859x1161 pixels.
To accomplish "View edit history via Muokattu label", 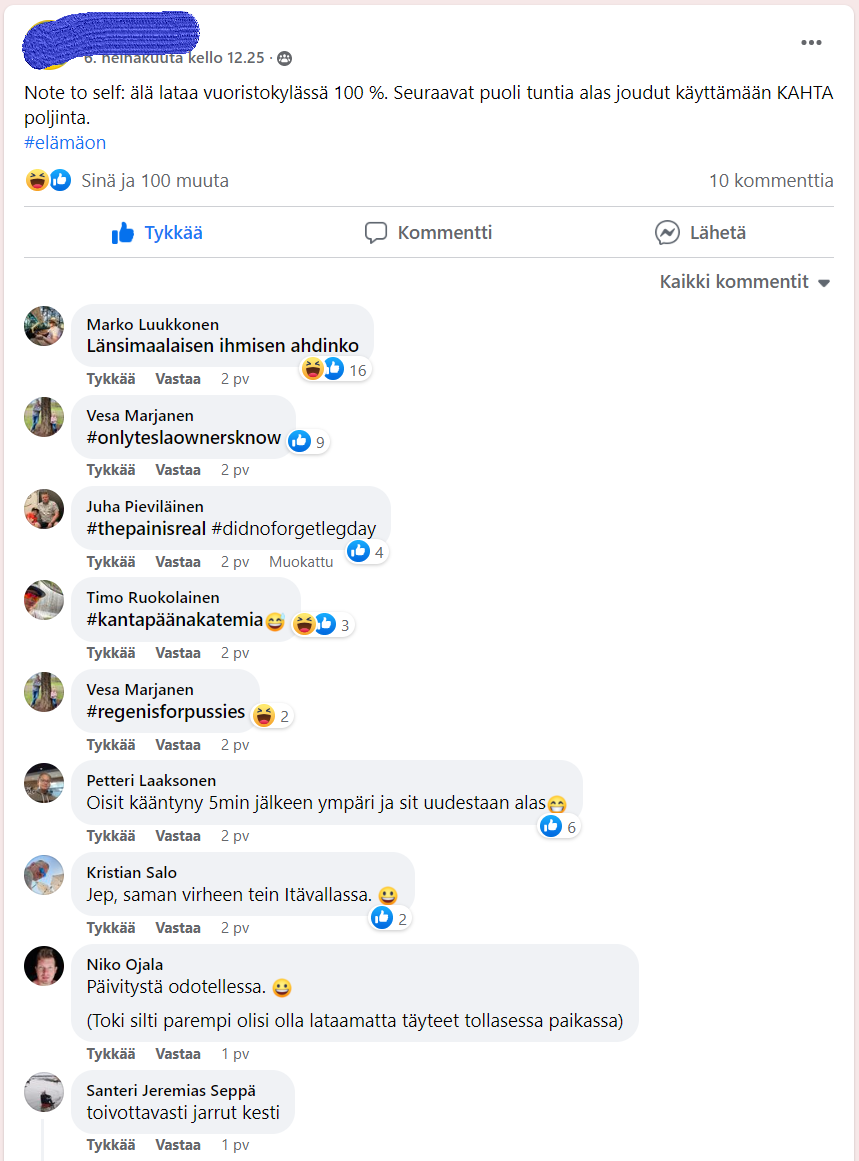I will click(301, 562).
